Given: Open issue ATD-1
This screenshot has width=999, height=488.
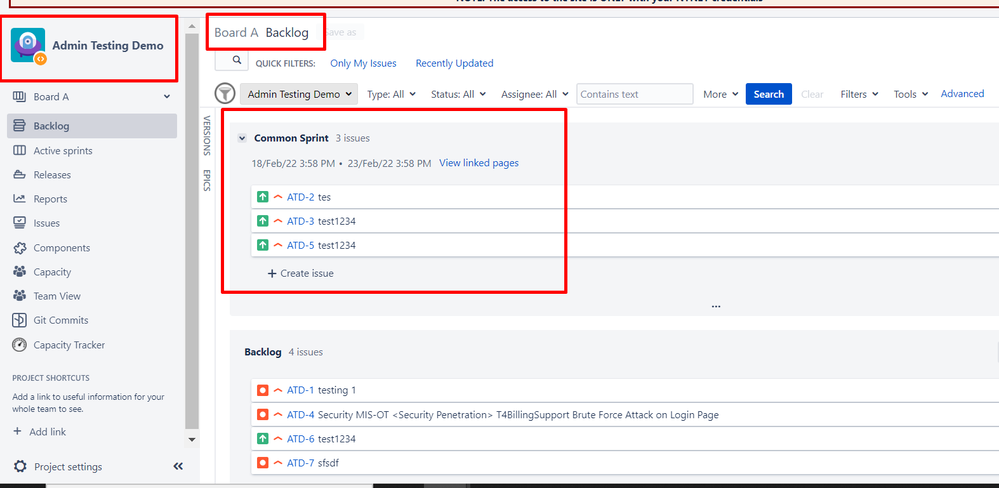Looking at the screenshot, I should [300, 390].
